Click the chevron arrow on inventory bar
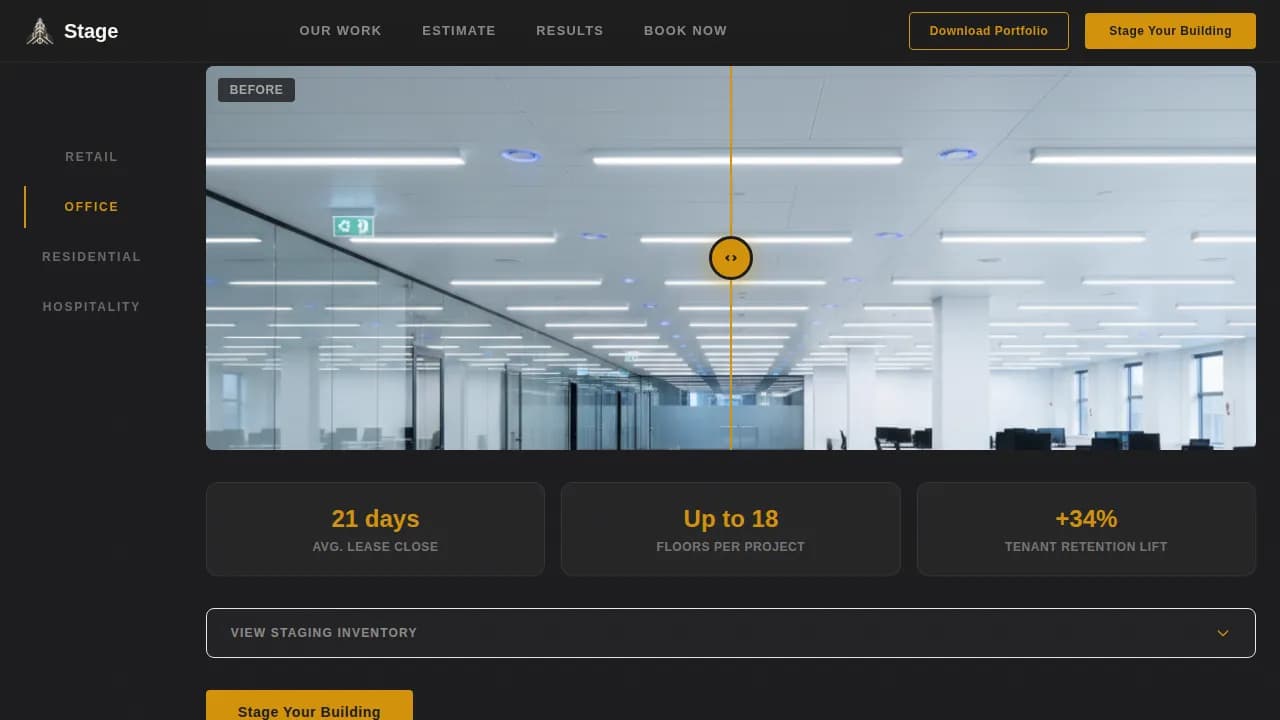Viewport: 1280px width, 720px height. (x=1222, y=633)
